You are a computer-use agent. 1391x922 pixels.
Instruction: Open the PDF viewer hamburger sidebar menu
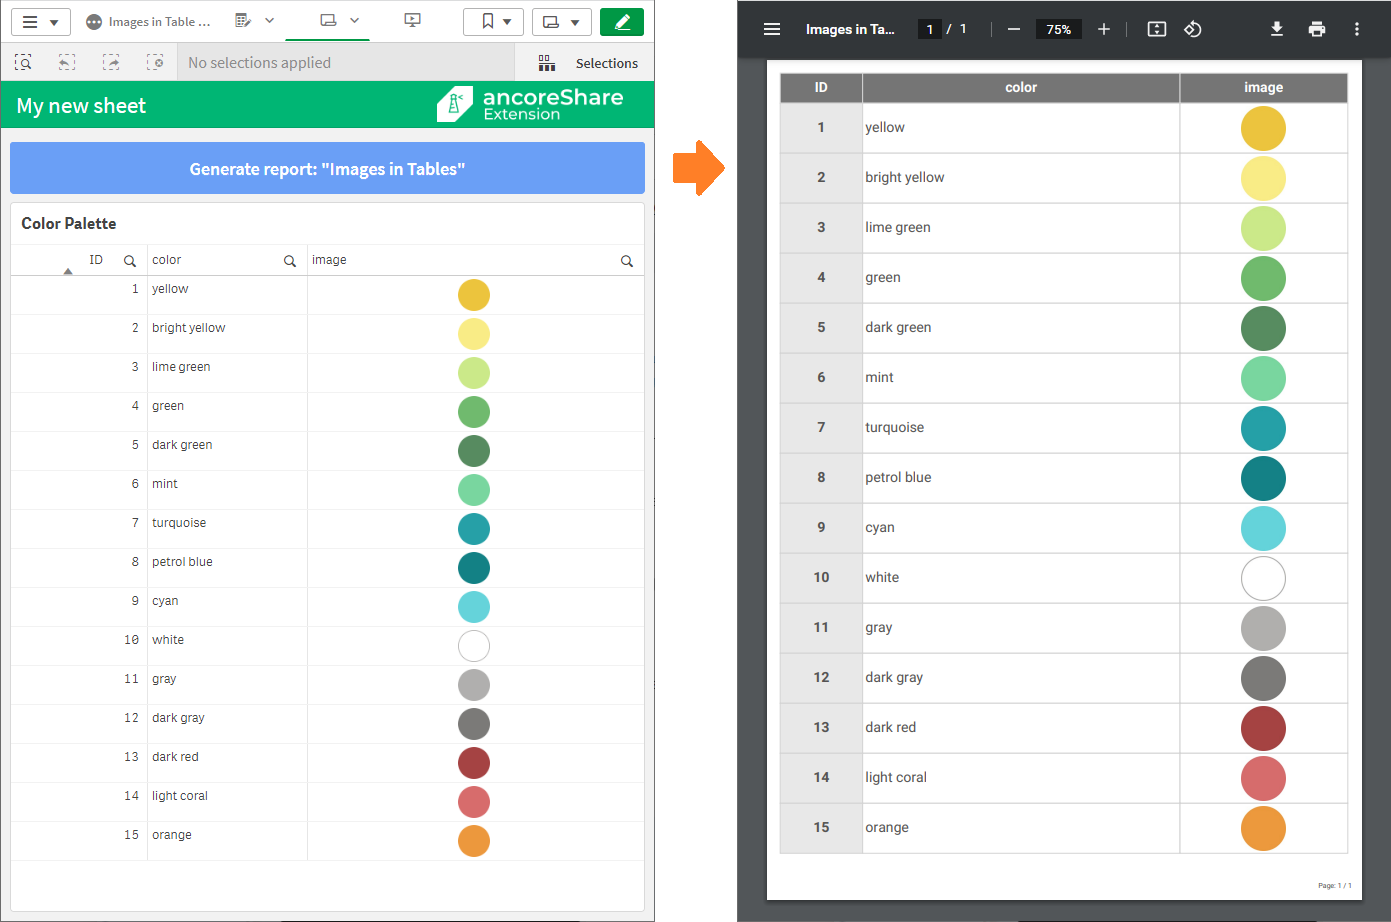[772, 29]
